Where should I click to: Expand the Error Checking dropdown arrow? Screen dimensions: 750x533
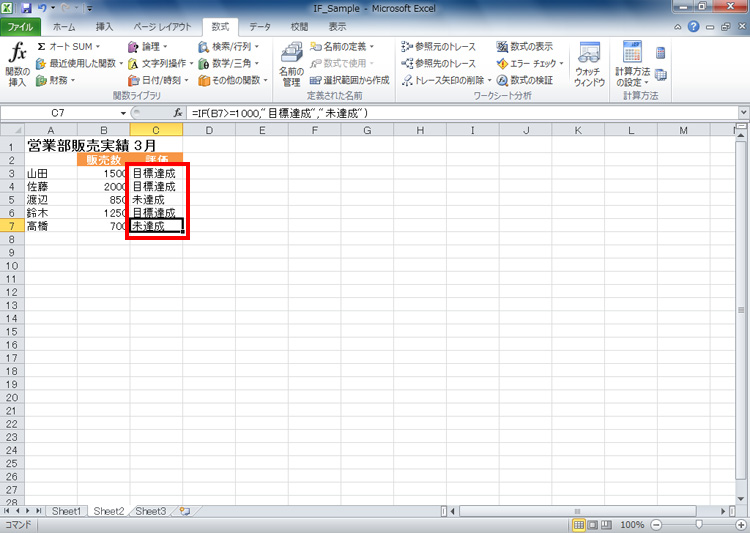[x=562, y=63]
